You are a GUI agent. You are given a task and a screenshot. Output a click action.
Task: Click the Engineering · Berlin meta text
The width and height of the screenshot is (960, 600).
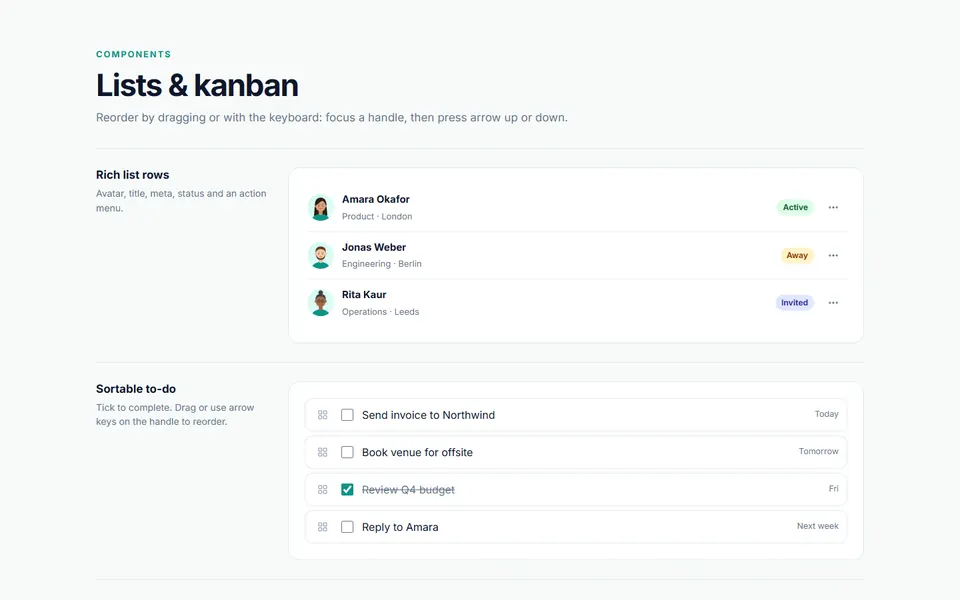click(381, 264)
